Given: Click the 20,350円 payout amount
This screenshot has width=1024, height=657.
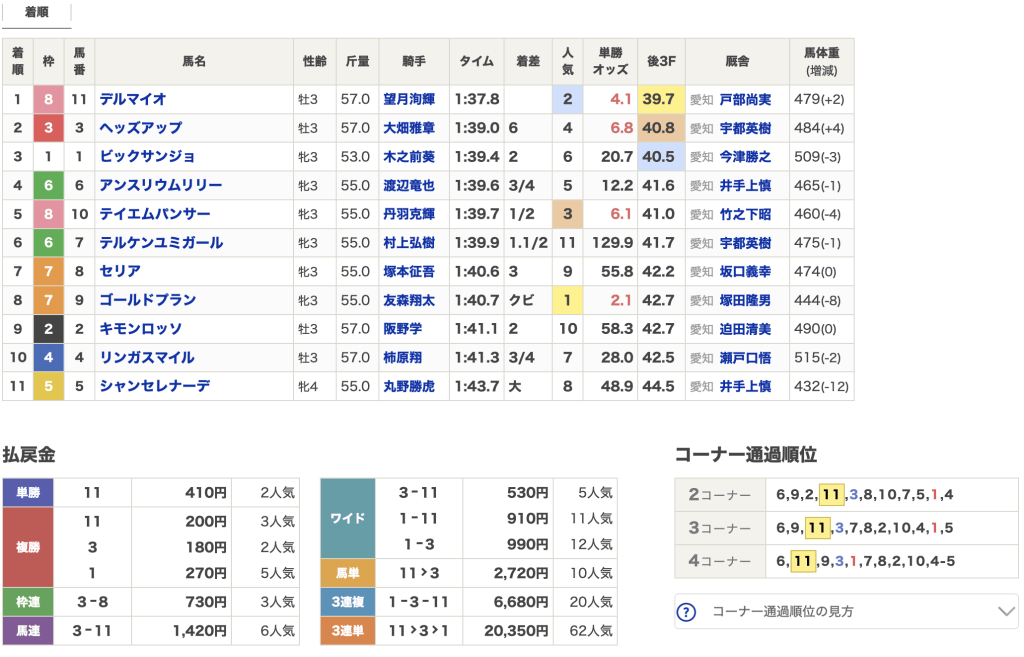Looking at the screenshot, I should point(516,630).
